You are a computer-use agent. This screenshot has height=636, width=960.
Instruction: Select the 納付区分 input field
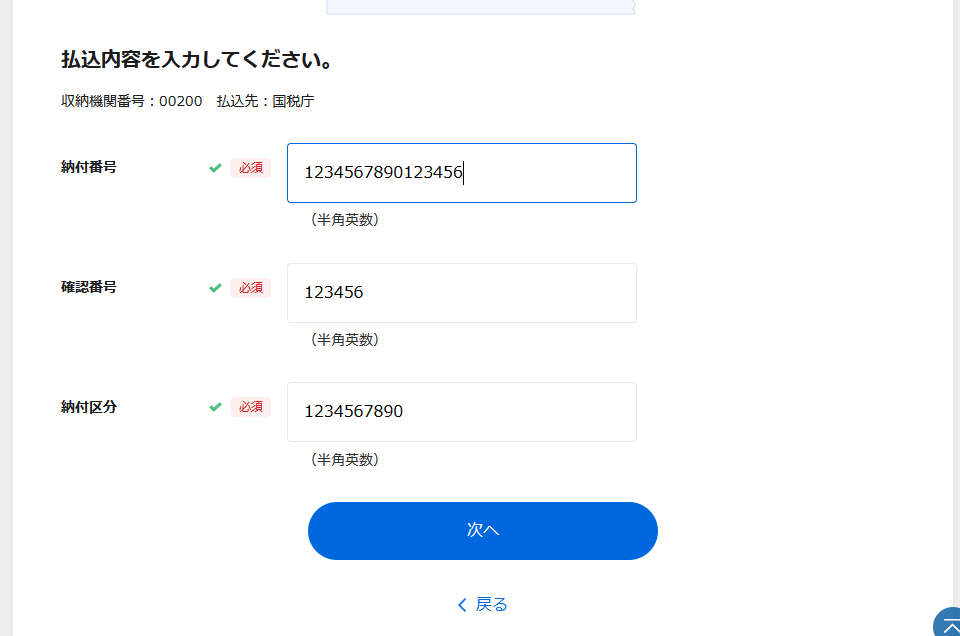[x=462, y=412]
